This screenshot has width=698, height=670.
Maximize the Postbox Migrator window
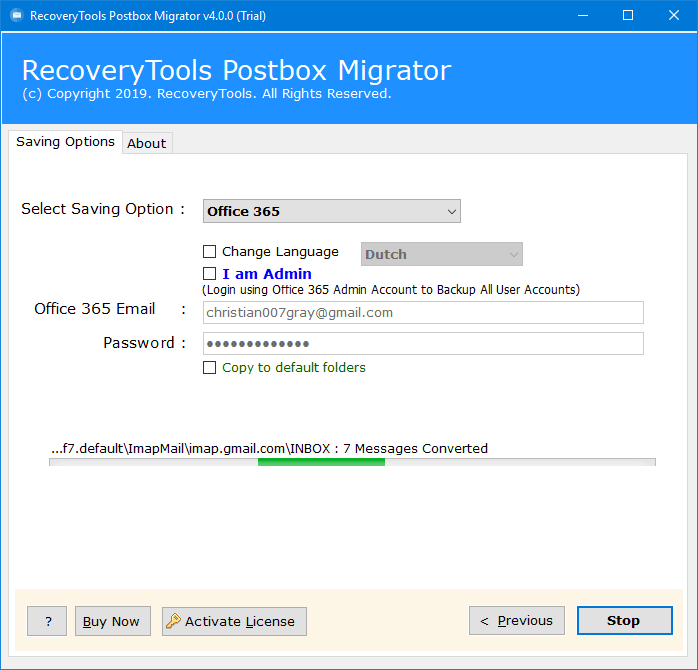(628, 16)
